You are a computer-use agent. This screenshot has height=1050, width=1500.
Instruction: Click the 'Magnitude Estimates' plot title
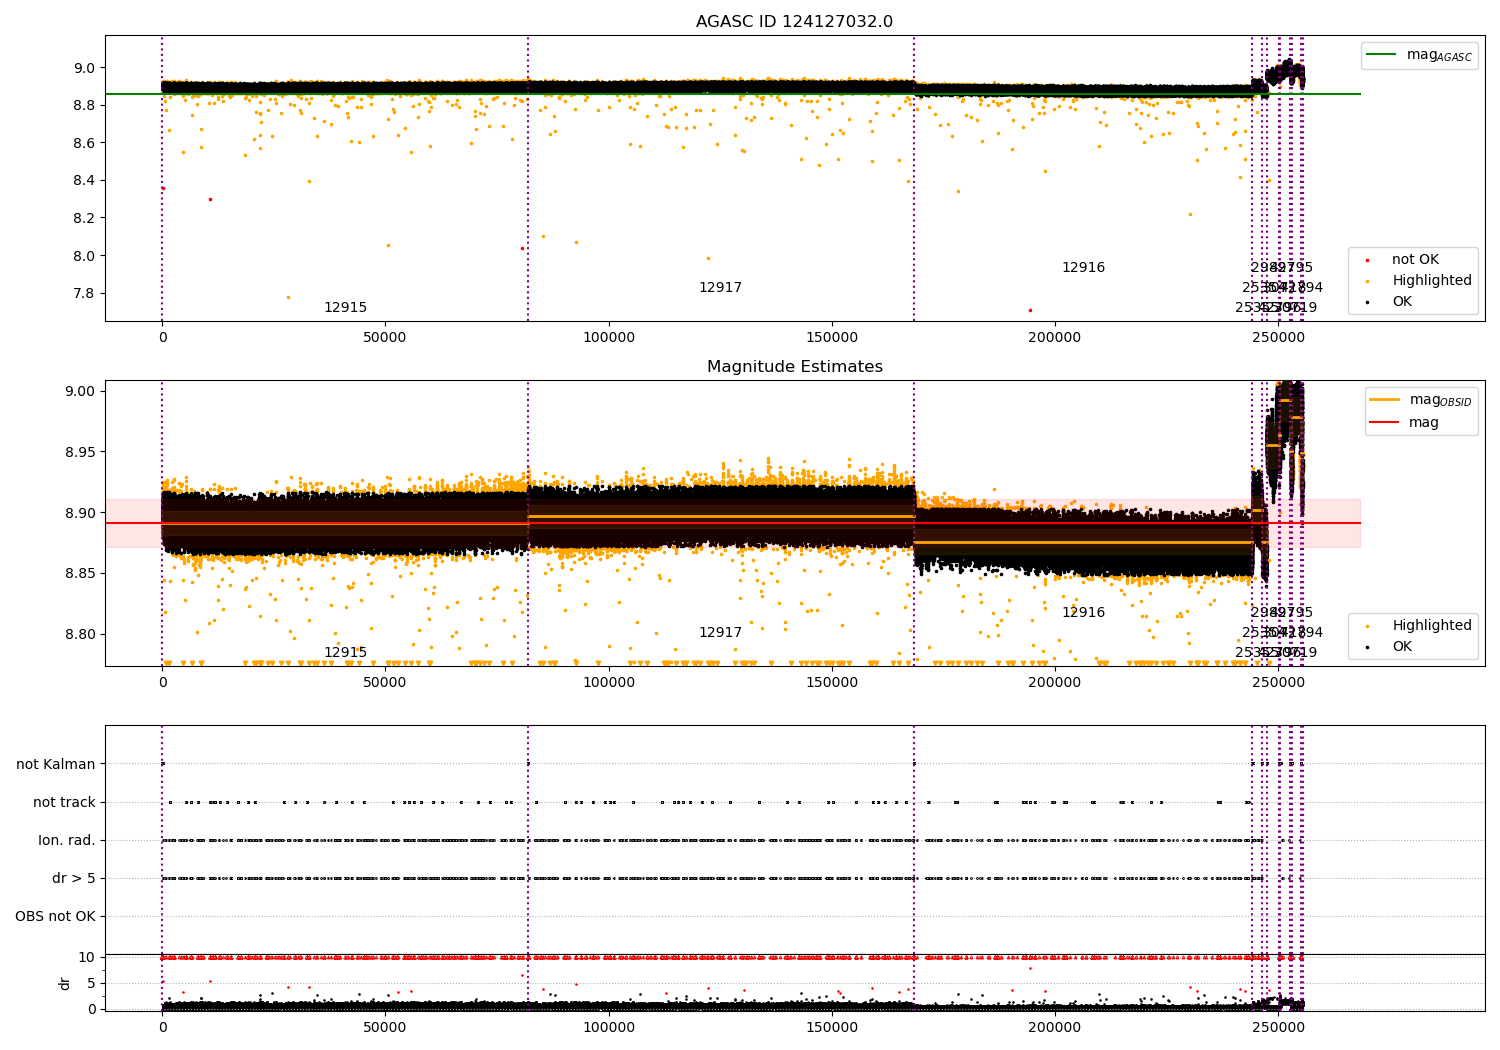pos(794,367)
